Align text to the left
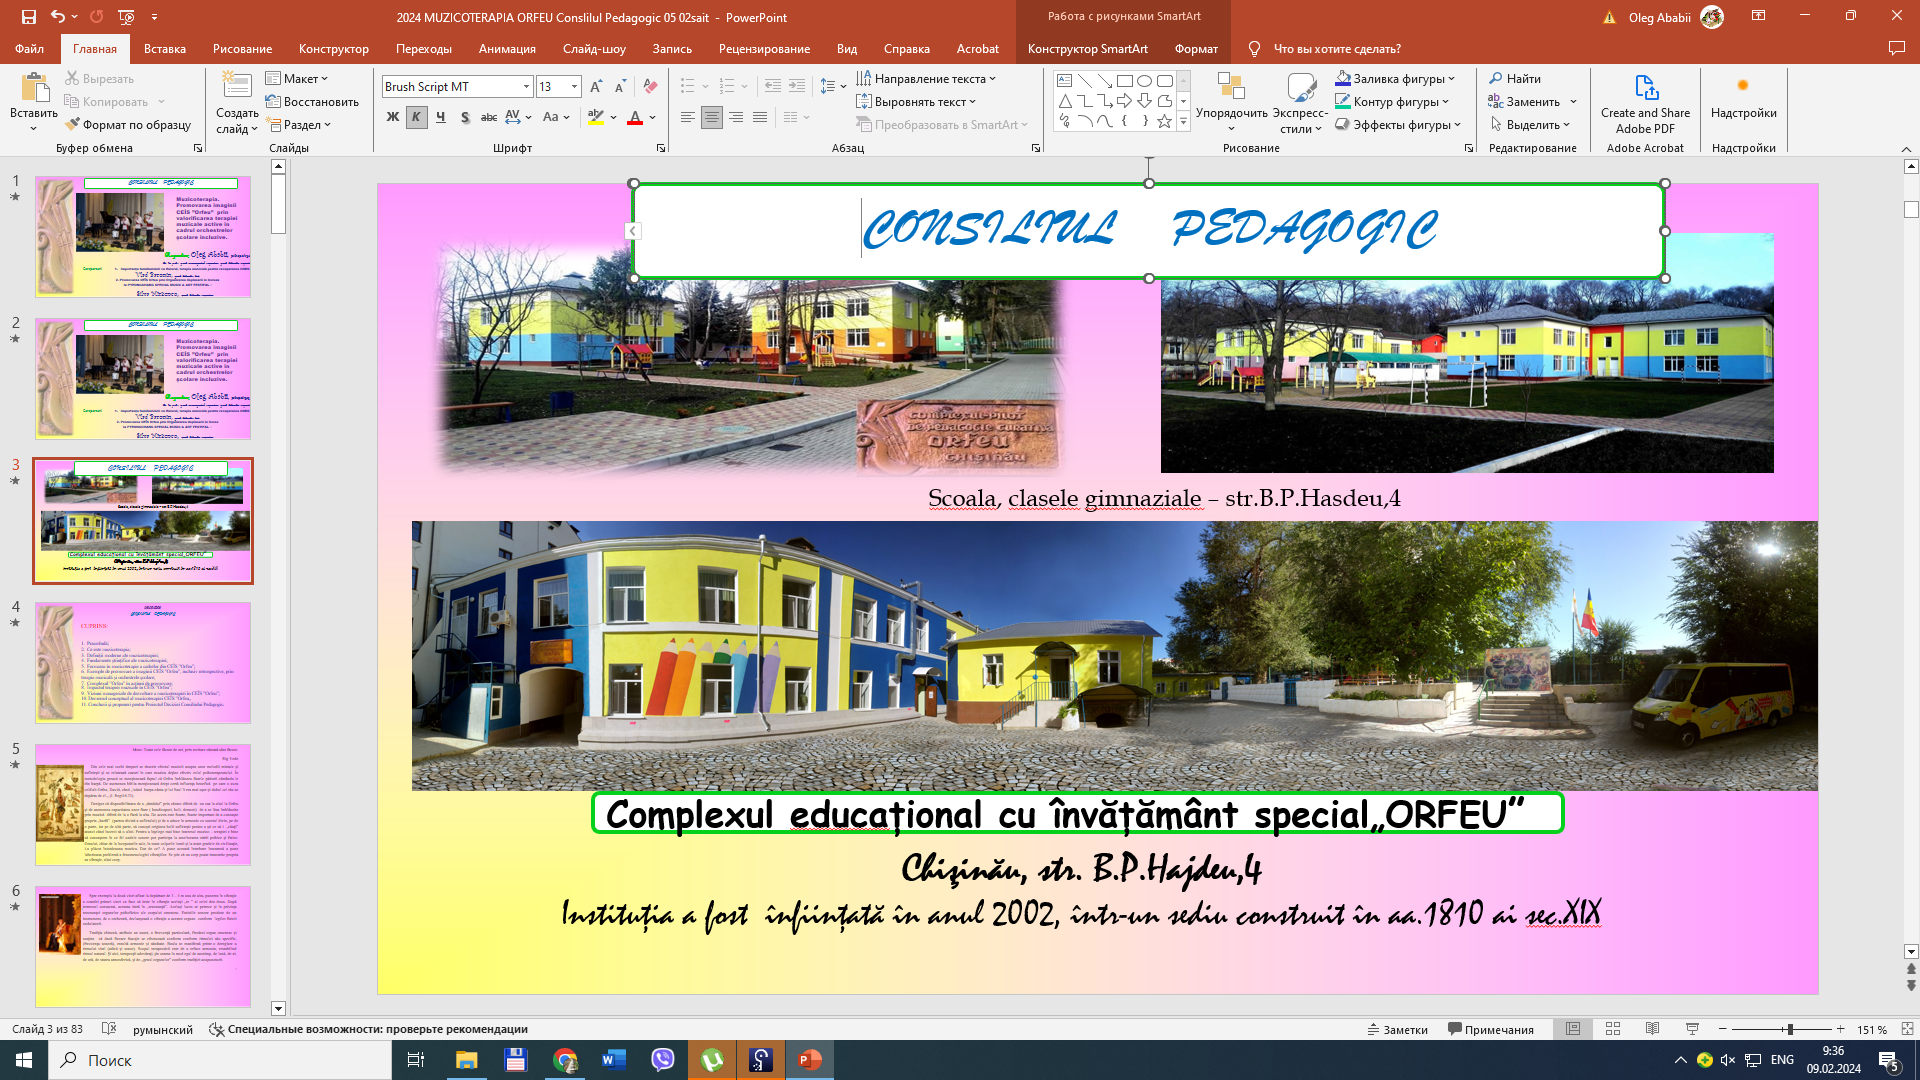1920x1080 pixels. coord(688,117)
